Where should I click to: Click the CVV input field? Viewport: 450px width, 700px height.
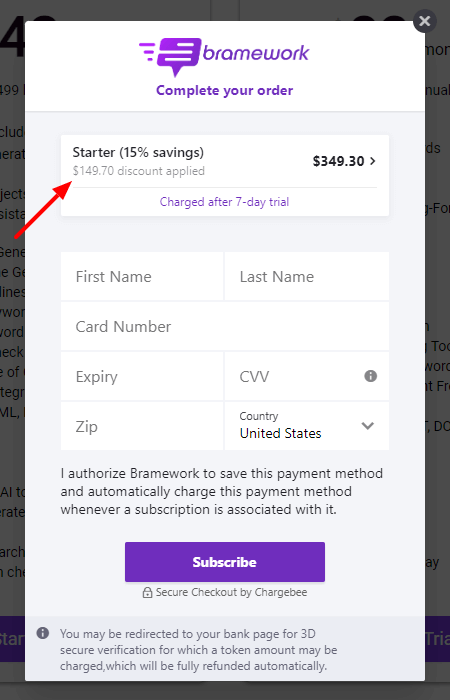(x=306, y=376)
